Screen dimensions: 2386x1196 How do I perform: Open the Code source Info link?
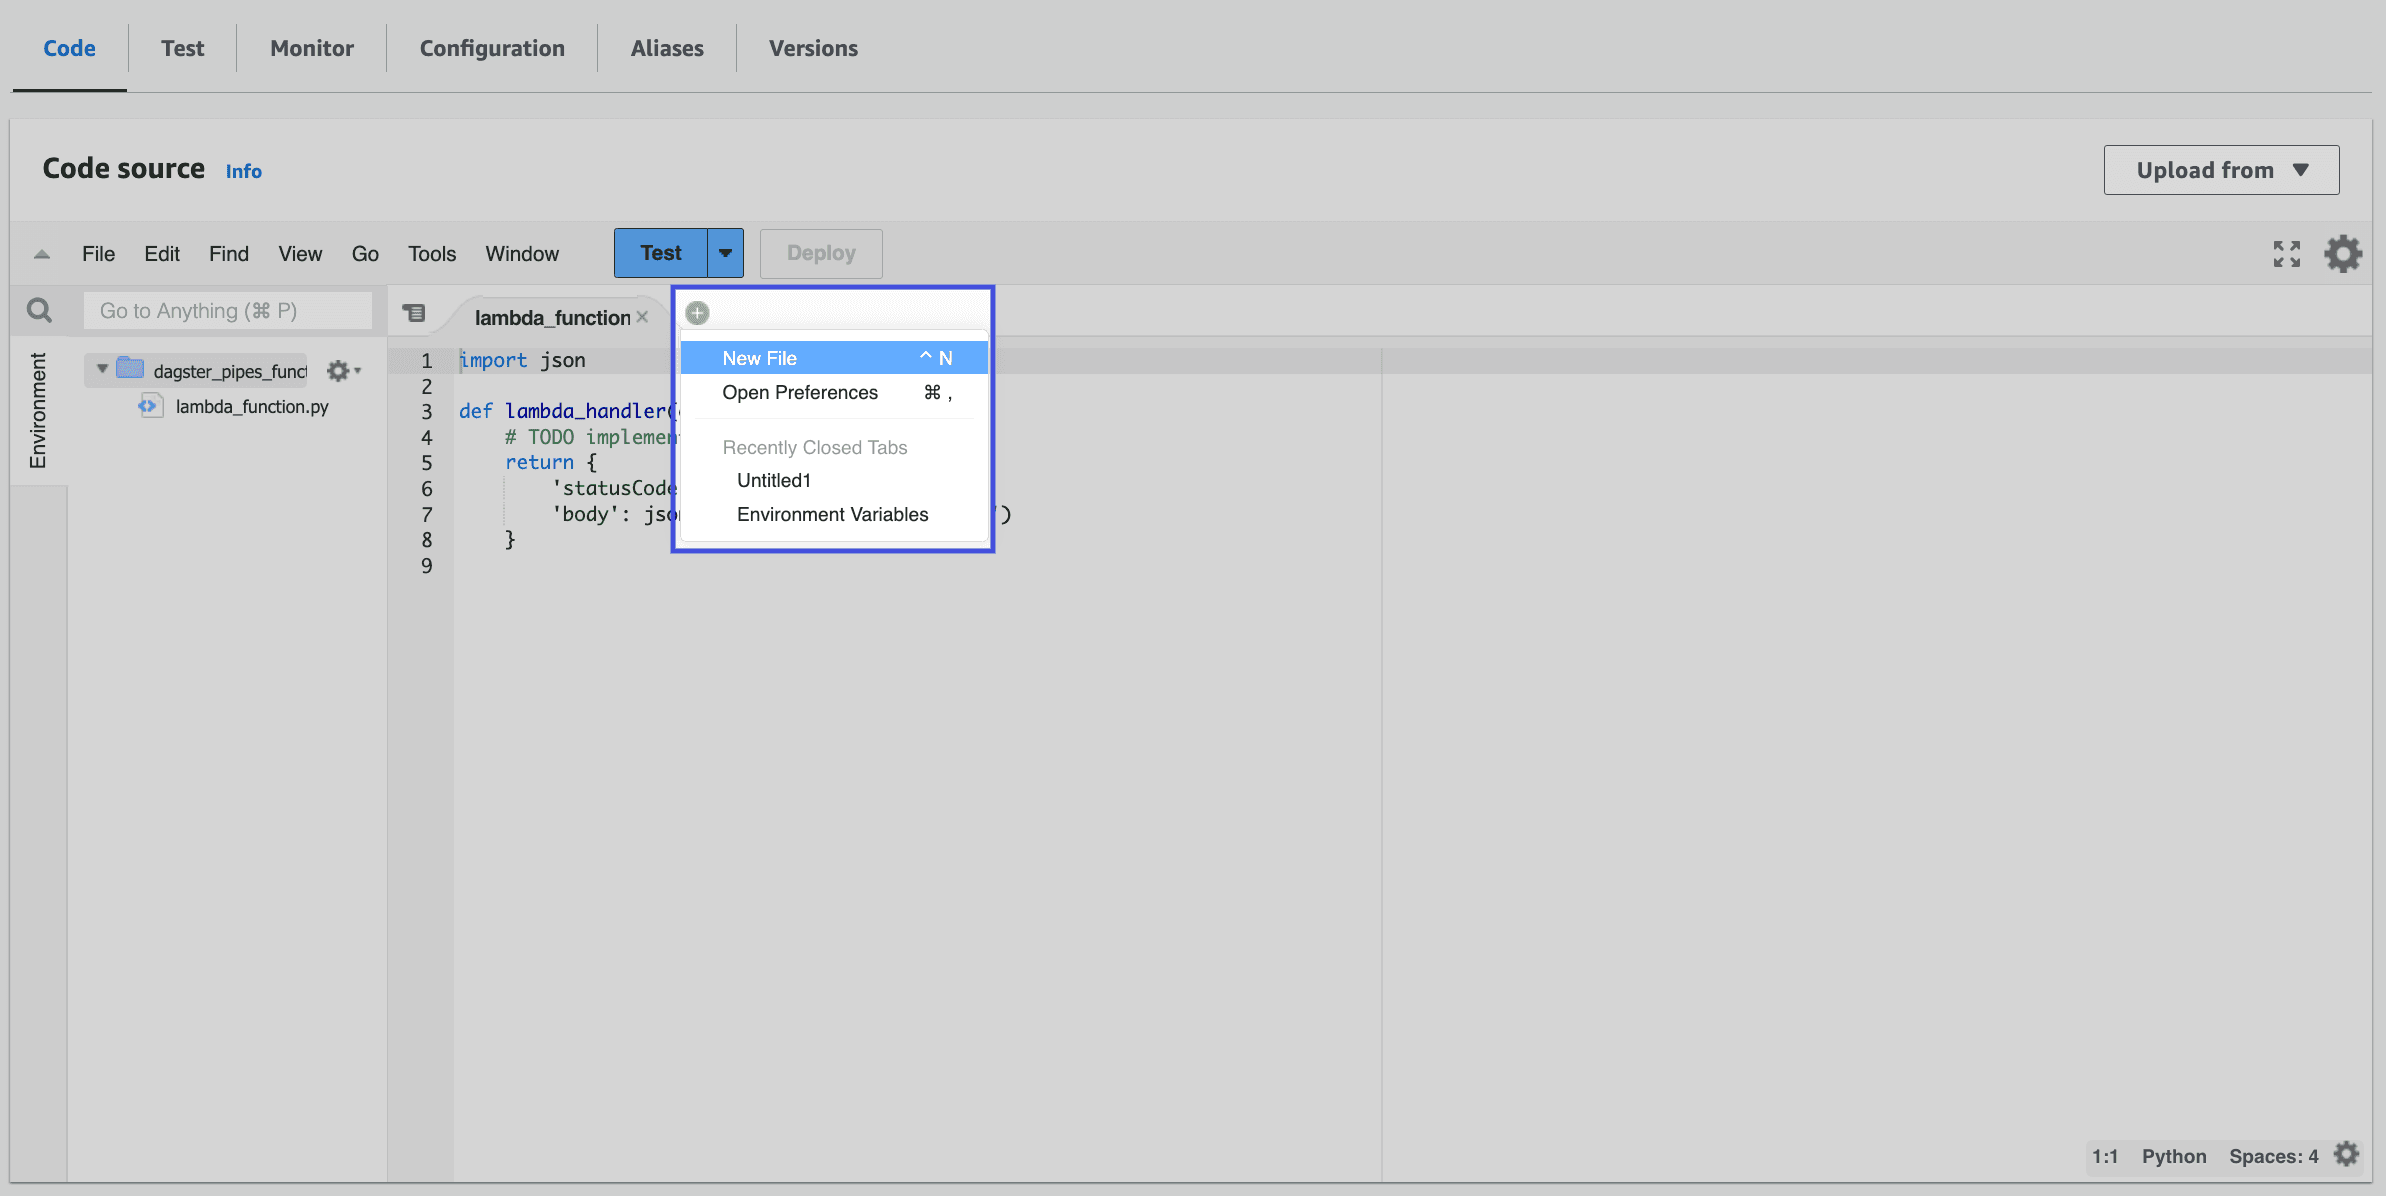pos(243,170)
